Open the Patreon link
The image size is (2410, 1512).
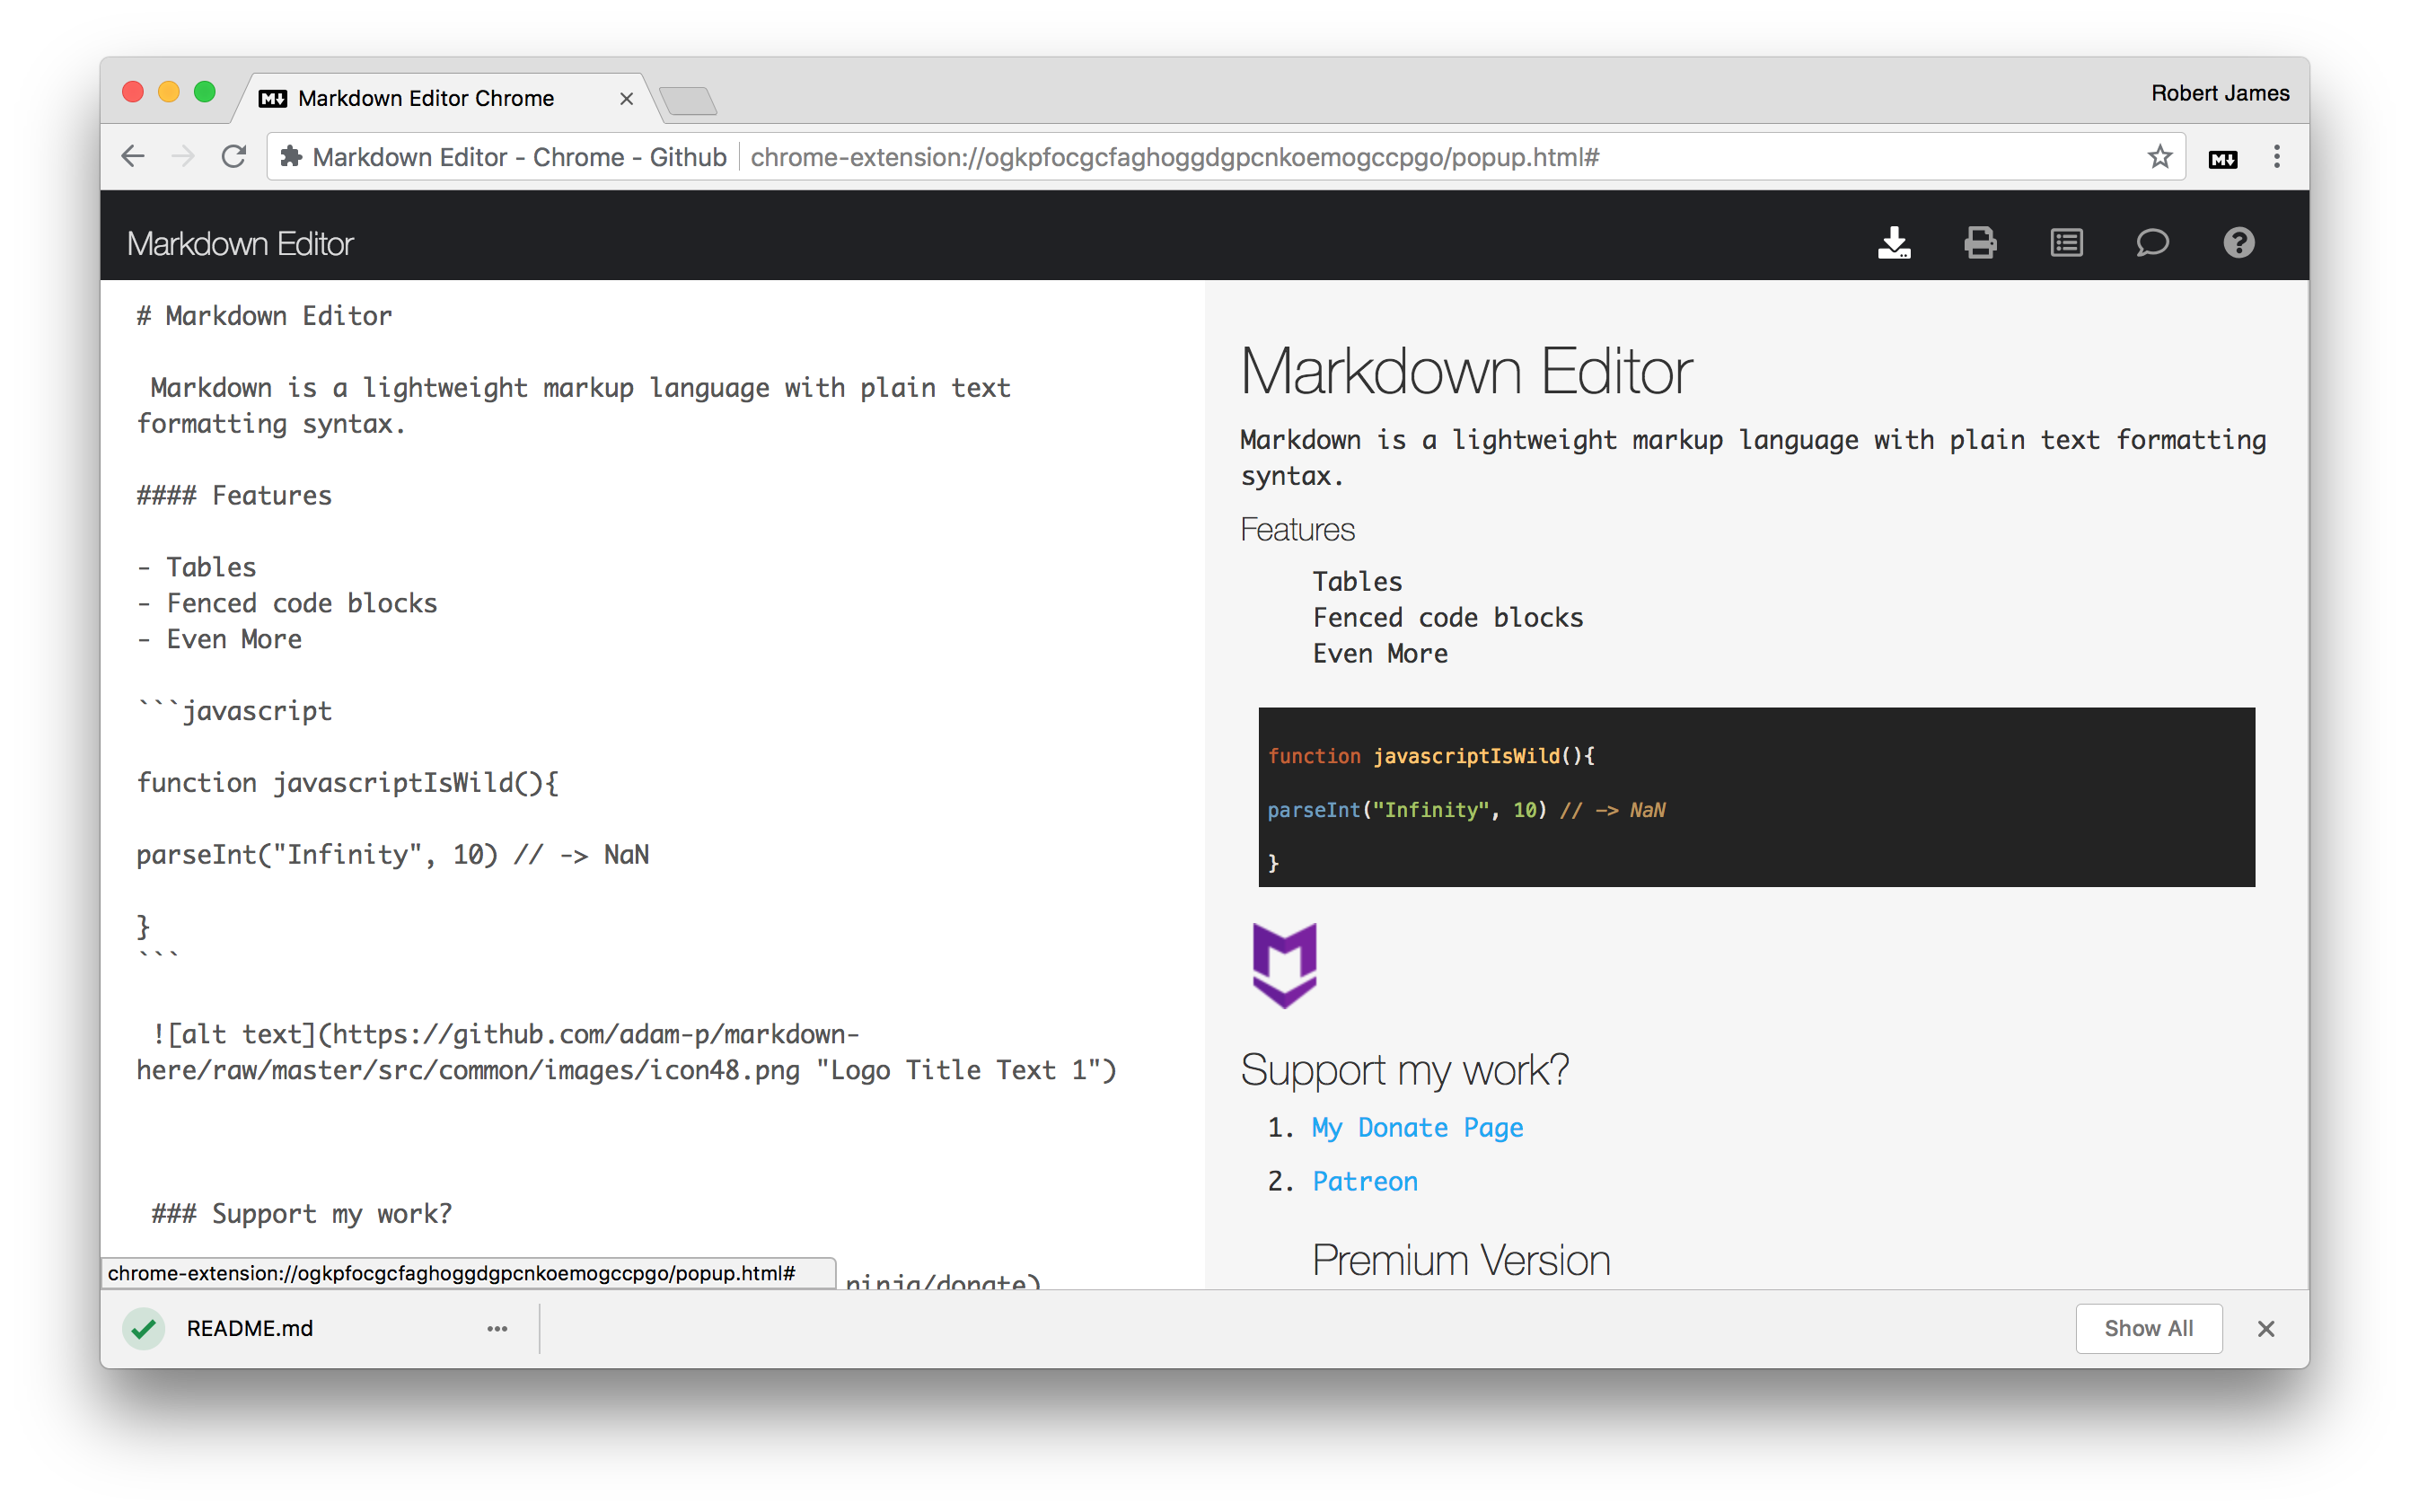point(1364,1181)
